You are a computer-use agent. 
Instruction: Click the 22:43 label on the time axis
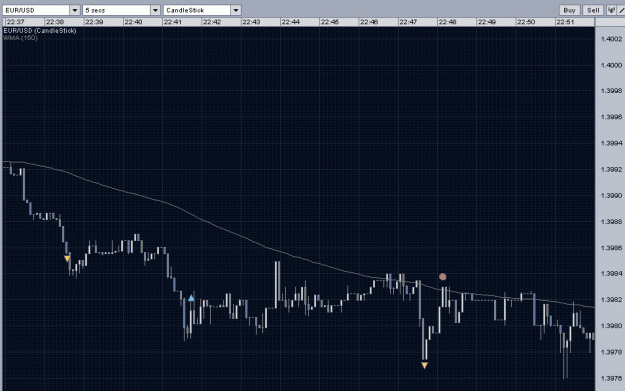[251, 22]
